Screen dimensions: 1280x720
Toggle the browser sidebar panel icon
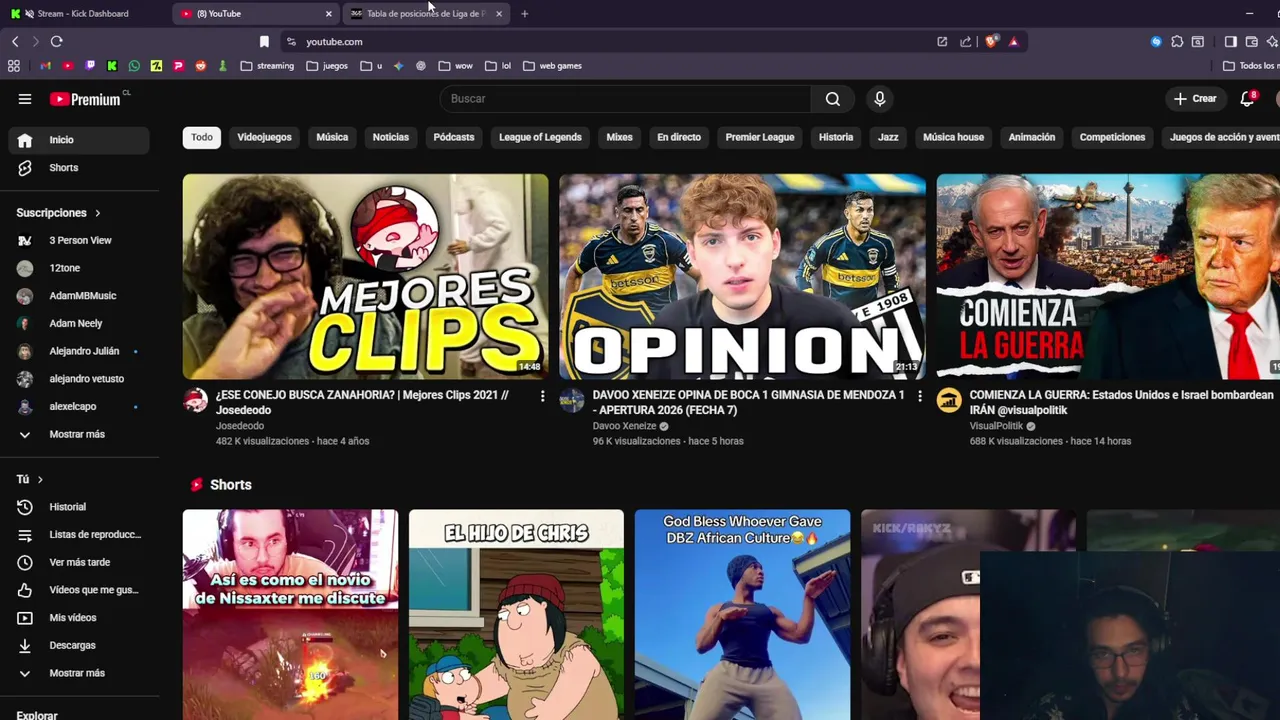point(1231,42)
